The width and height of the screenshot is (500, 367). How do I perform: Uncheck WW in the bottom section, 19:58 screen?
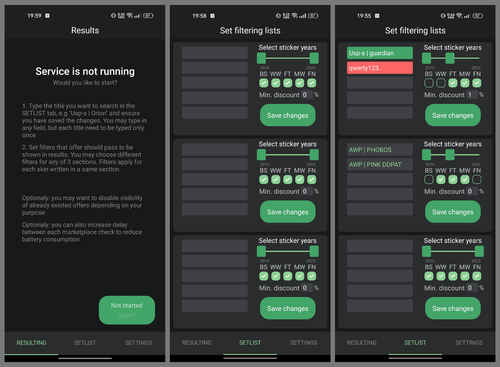click(276, 276)
